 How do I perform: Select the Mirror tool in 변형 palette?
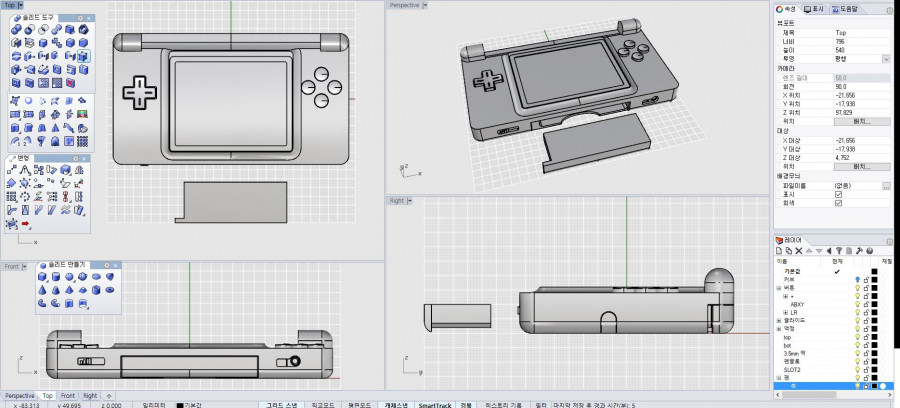(79, 170)
